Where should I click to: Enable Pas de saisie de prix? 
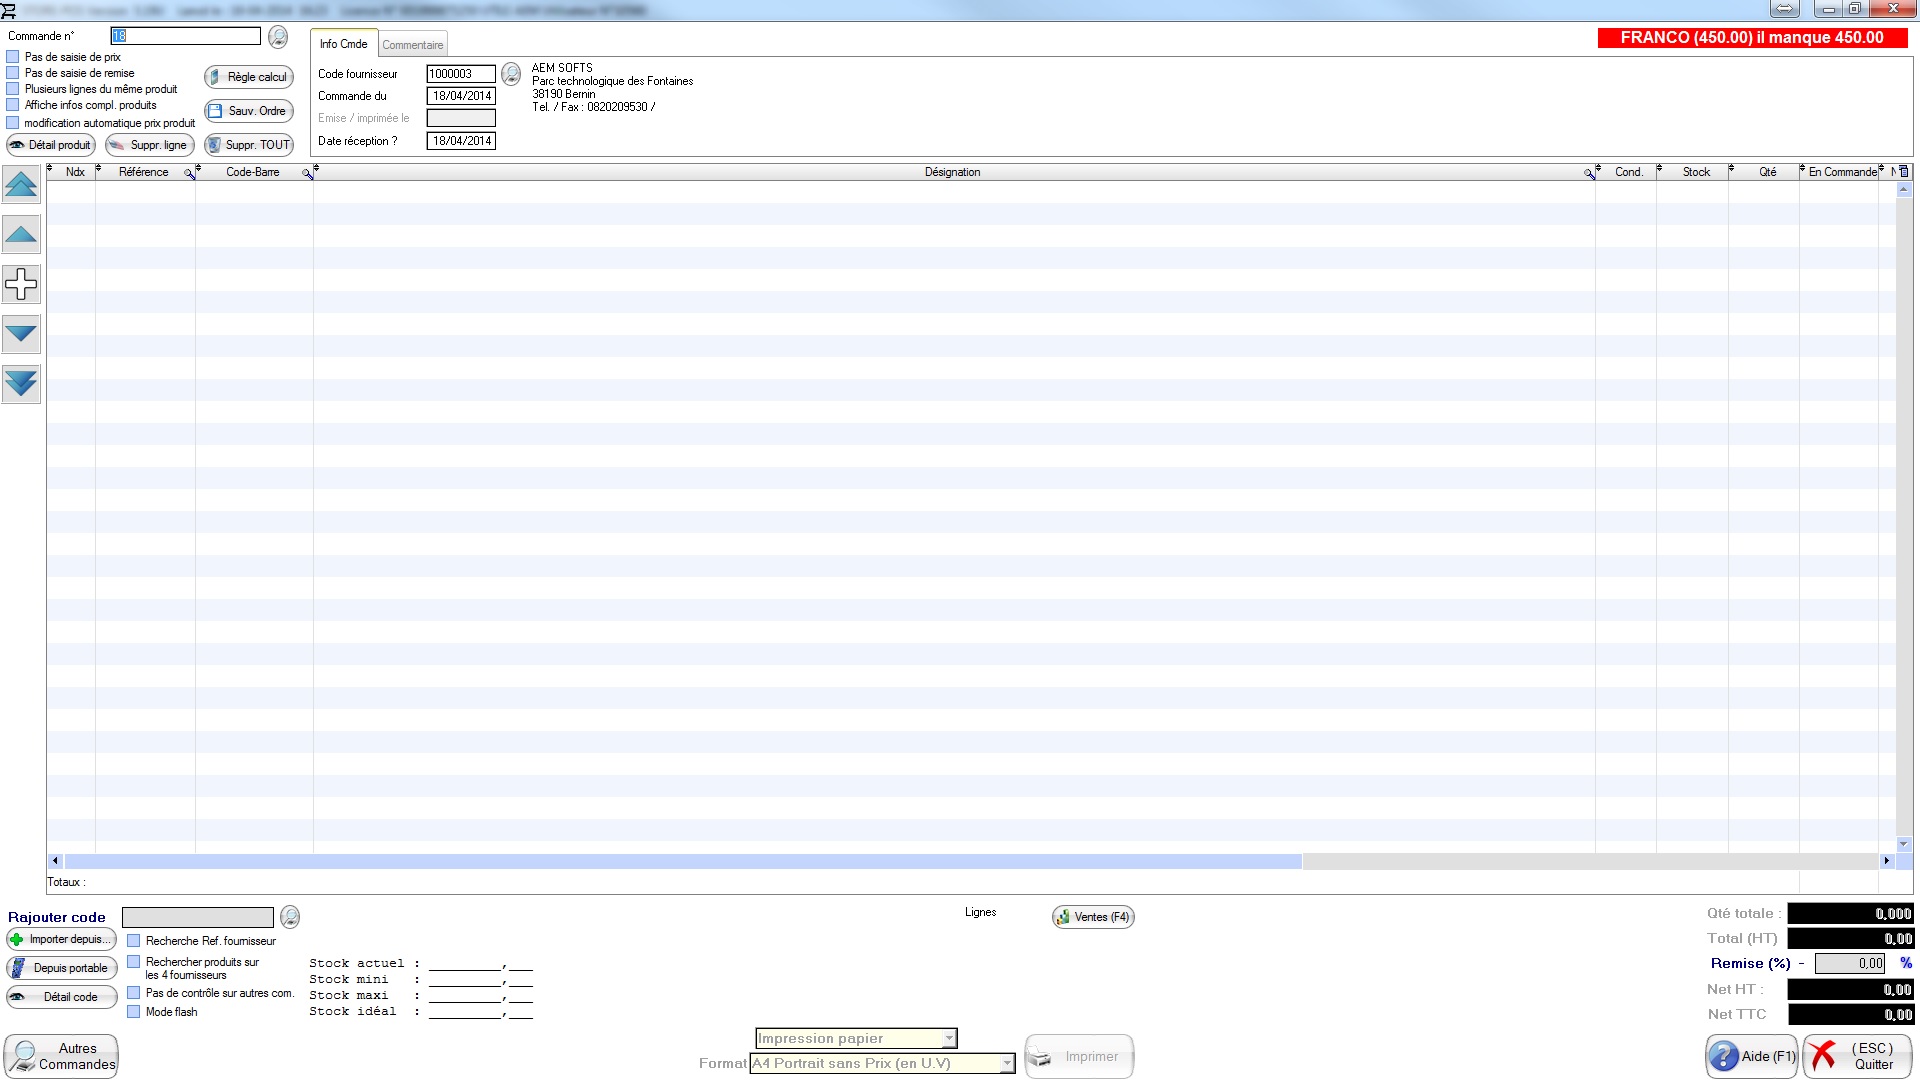(x=13, y=57)
